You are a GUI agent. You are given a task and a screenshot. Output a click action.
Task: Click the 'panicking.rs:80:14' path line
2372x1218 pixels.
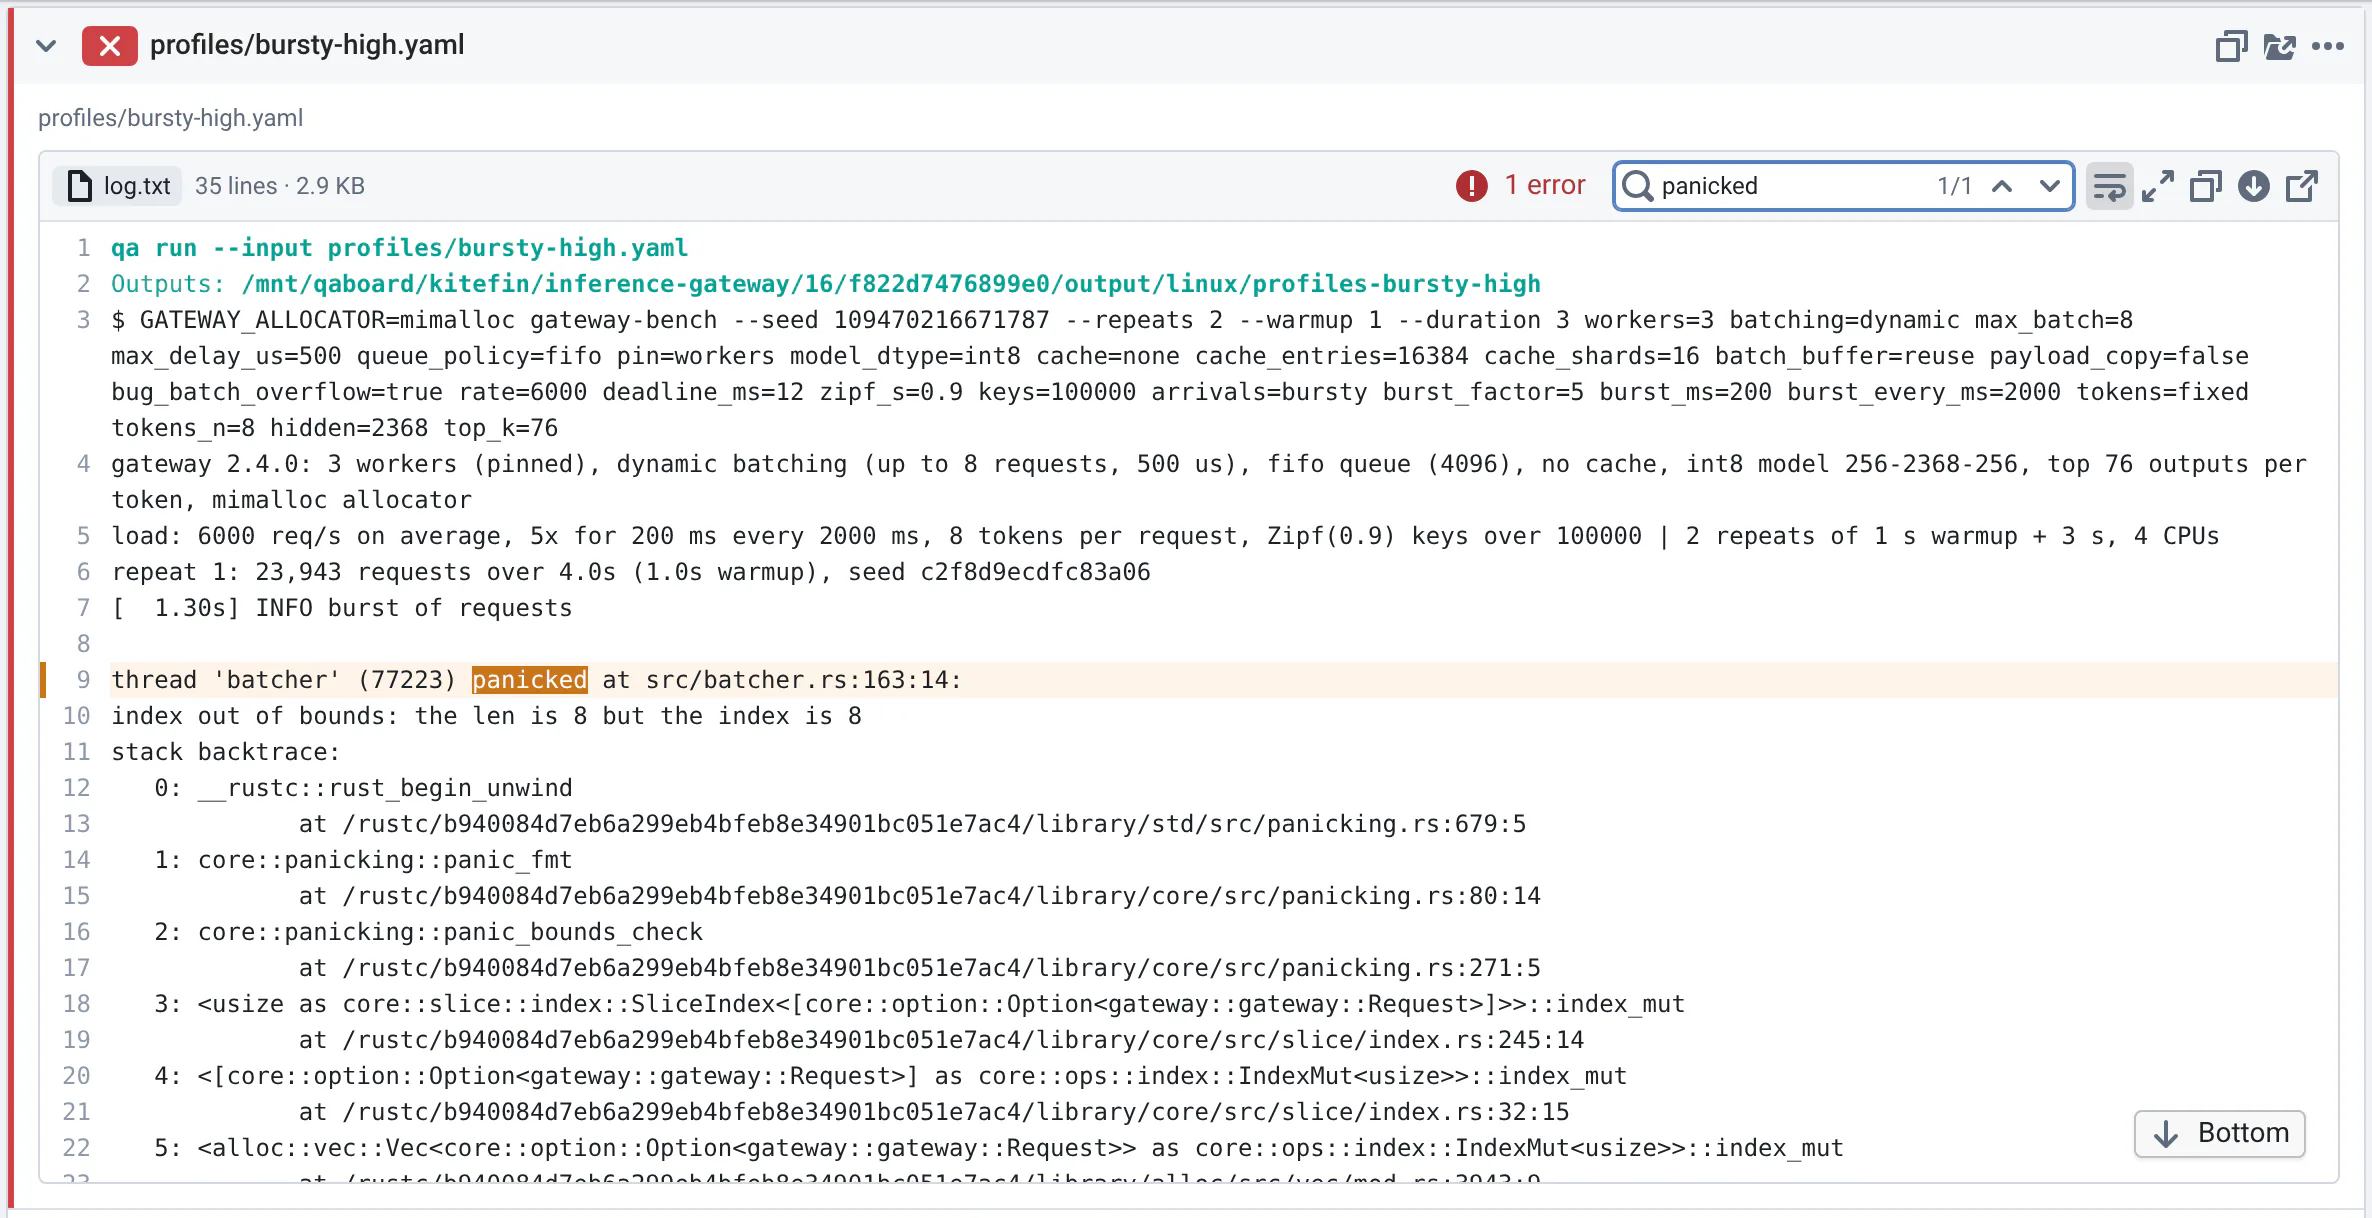(919, 896)
